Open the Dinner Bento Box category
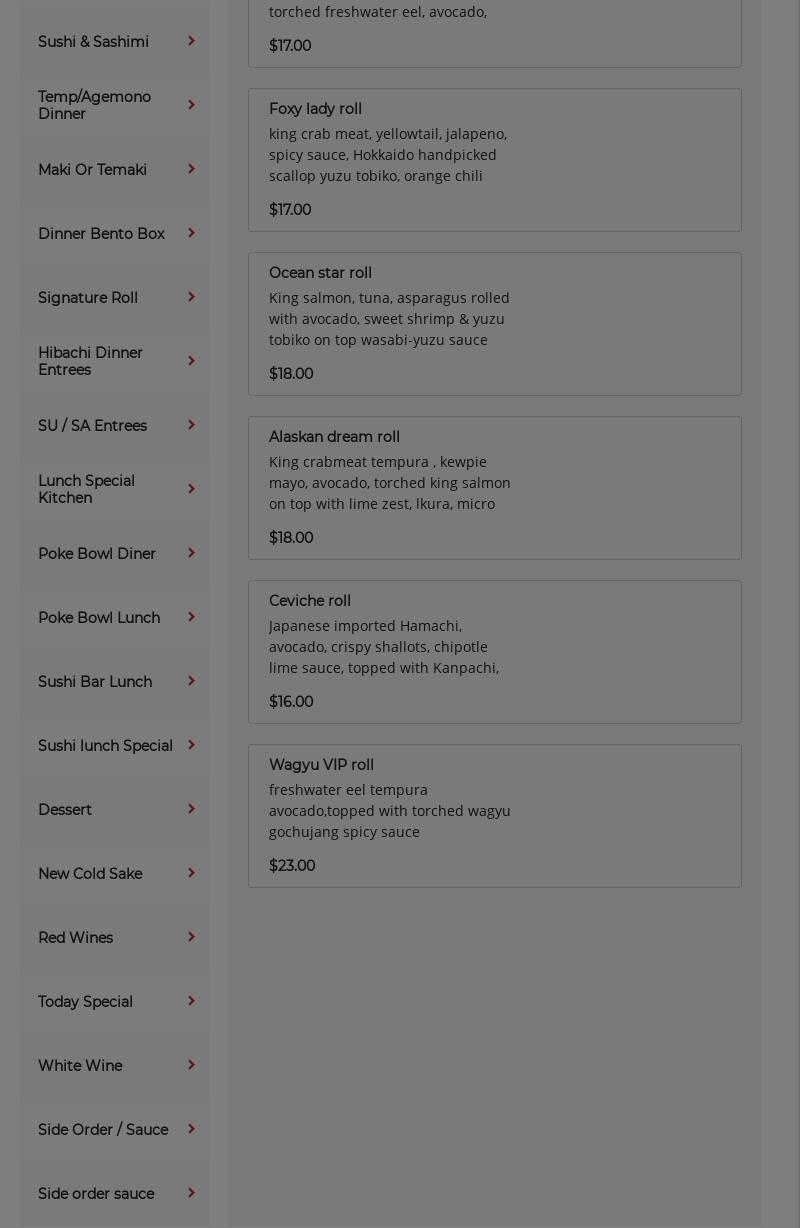The height and width of the screenshot is (1228, 800). click(101, 234)
